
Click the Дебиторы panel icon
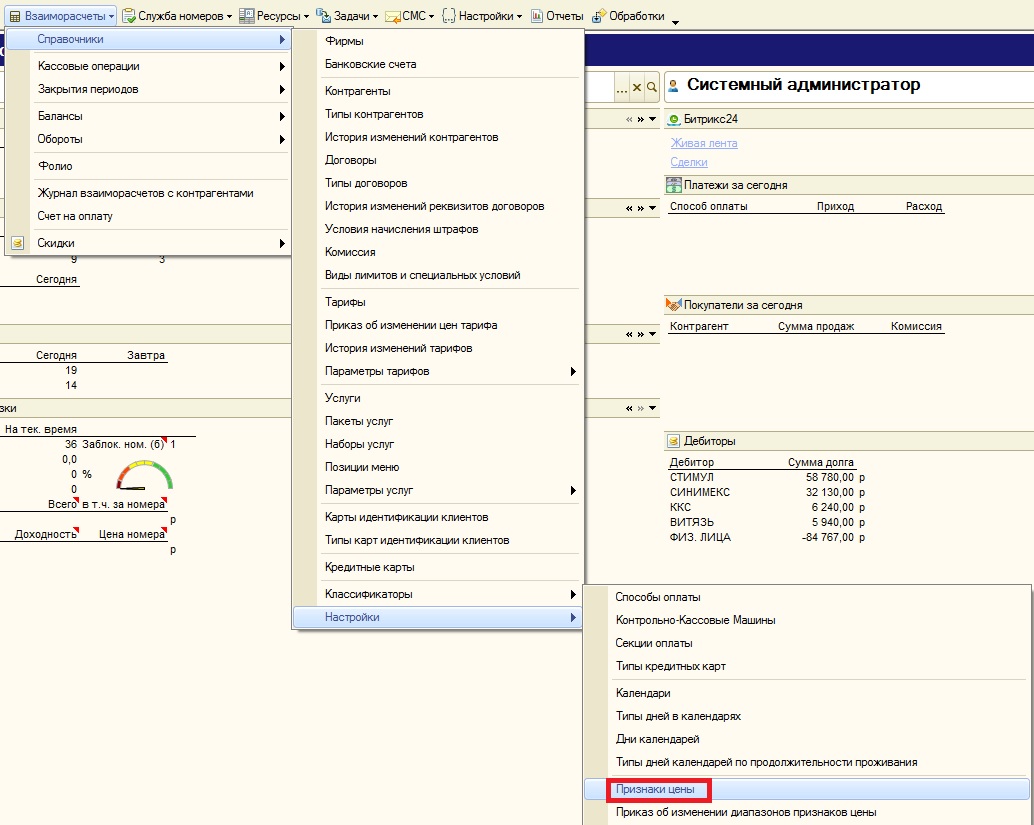(x=673, y=441)
